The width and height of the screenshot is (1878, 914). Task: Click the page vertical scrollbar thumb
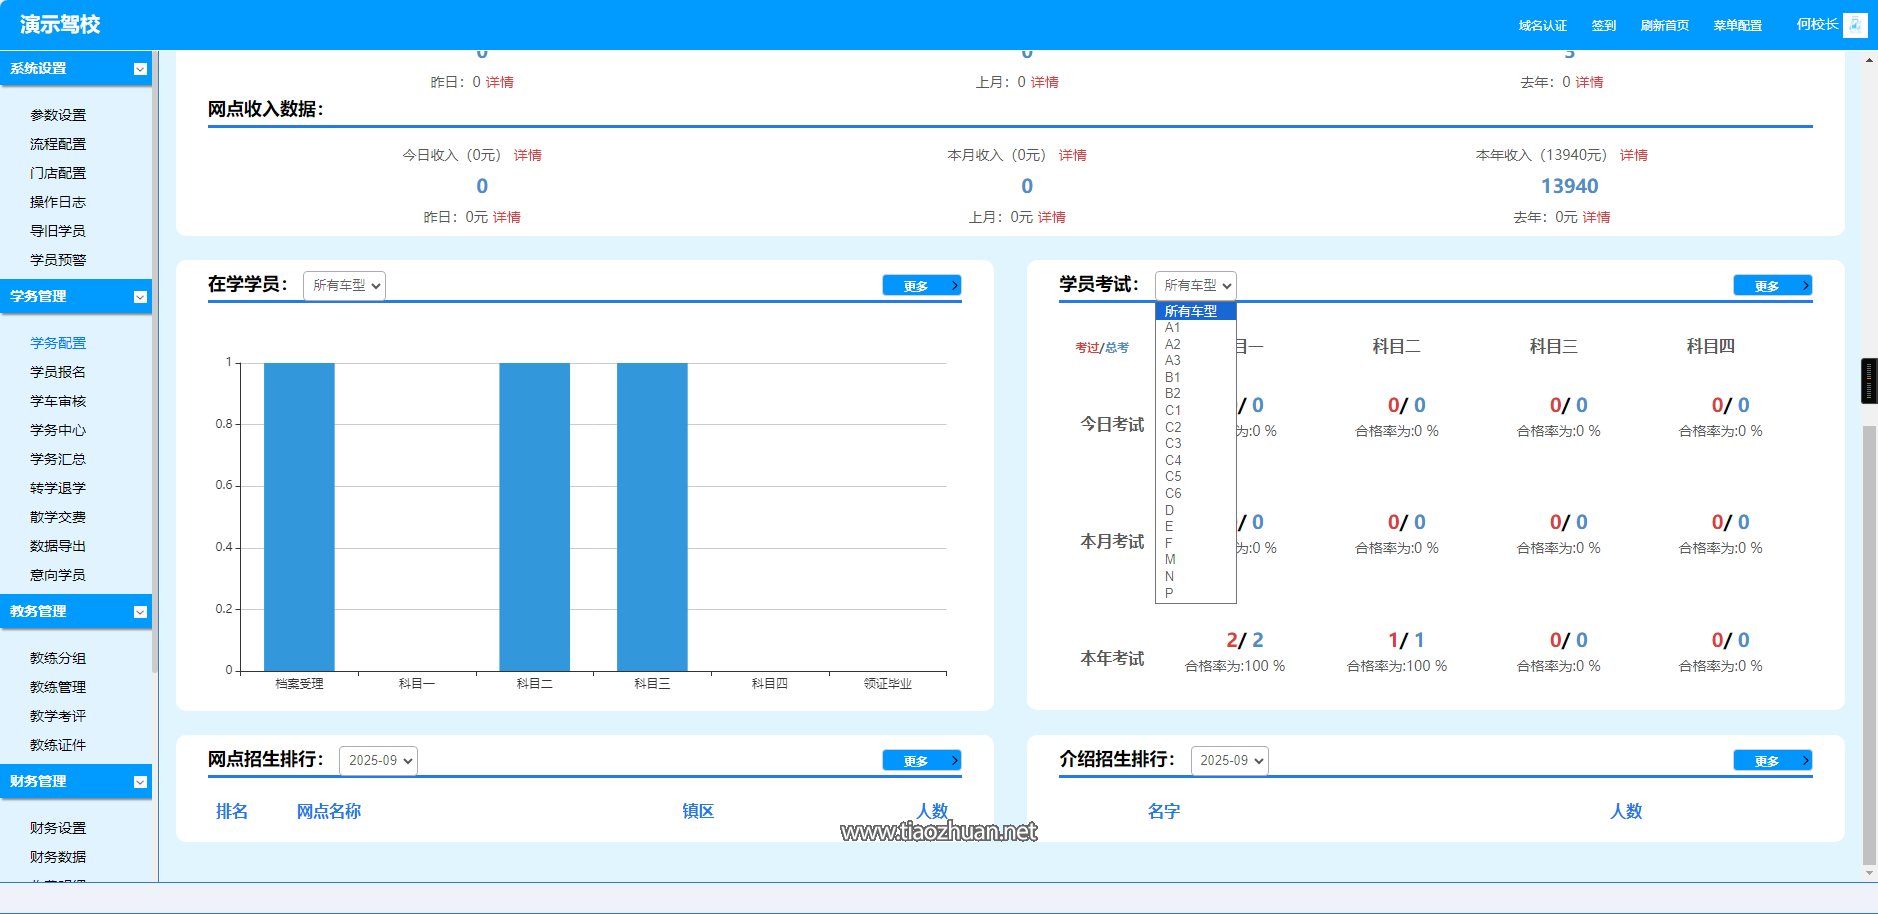1869,645
